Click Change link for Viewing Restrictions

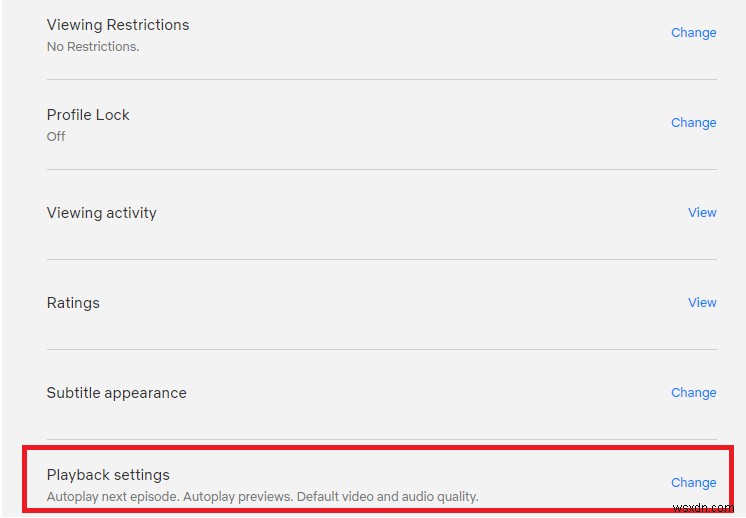pyautogui.click(x=693, y=32)
